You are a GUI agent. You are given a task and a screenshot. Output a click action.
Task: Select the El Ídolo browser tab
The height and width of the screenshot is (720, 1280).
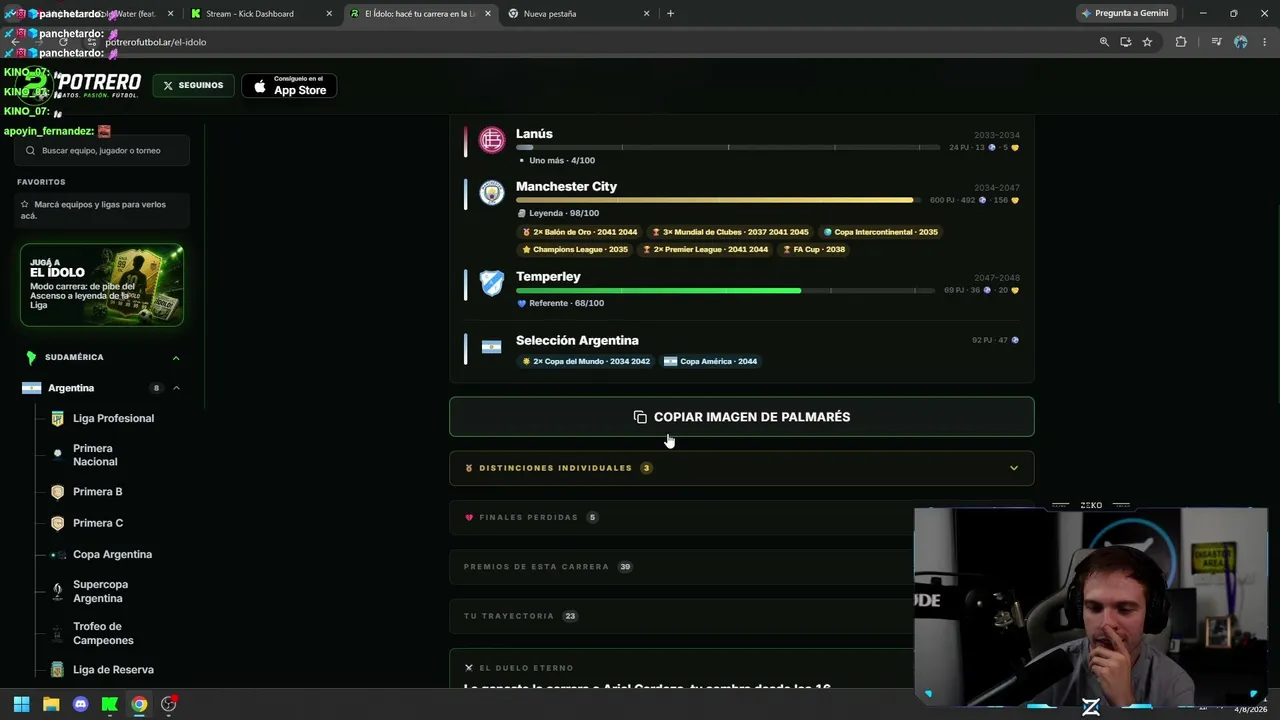pyautogui.click(x=420, y=14)
